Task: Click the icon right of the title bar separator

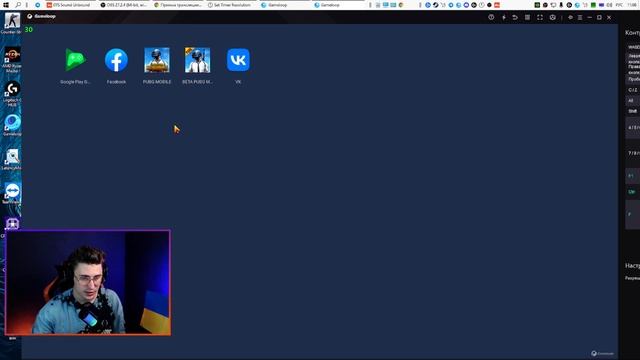Action: tap(570, 18)
